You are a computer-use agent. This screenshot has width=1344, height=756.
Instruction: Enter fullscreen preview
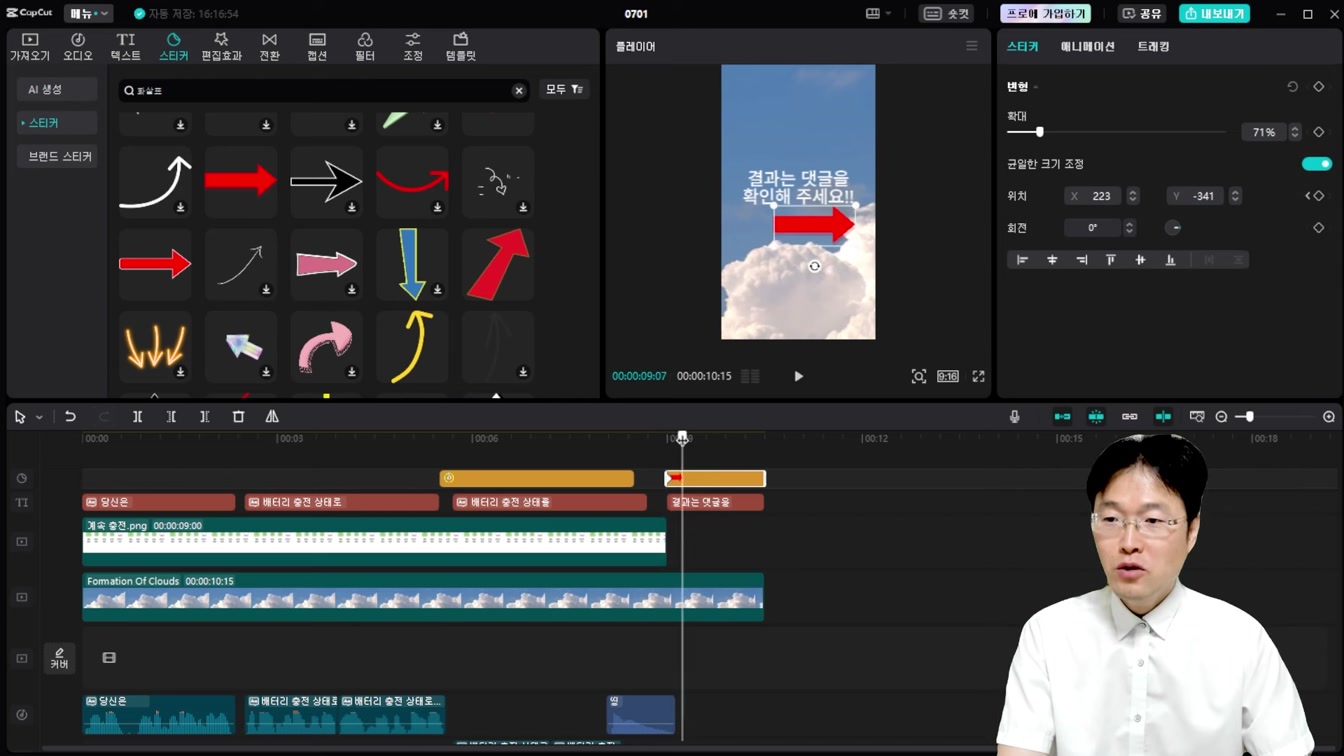point(978,376)
